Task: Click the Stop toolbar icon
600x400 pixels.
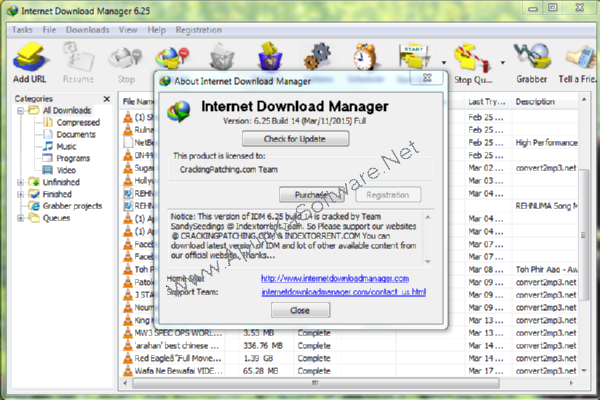Action: [x=126, y=57]
